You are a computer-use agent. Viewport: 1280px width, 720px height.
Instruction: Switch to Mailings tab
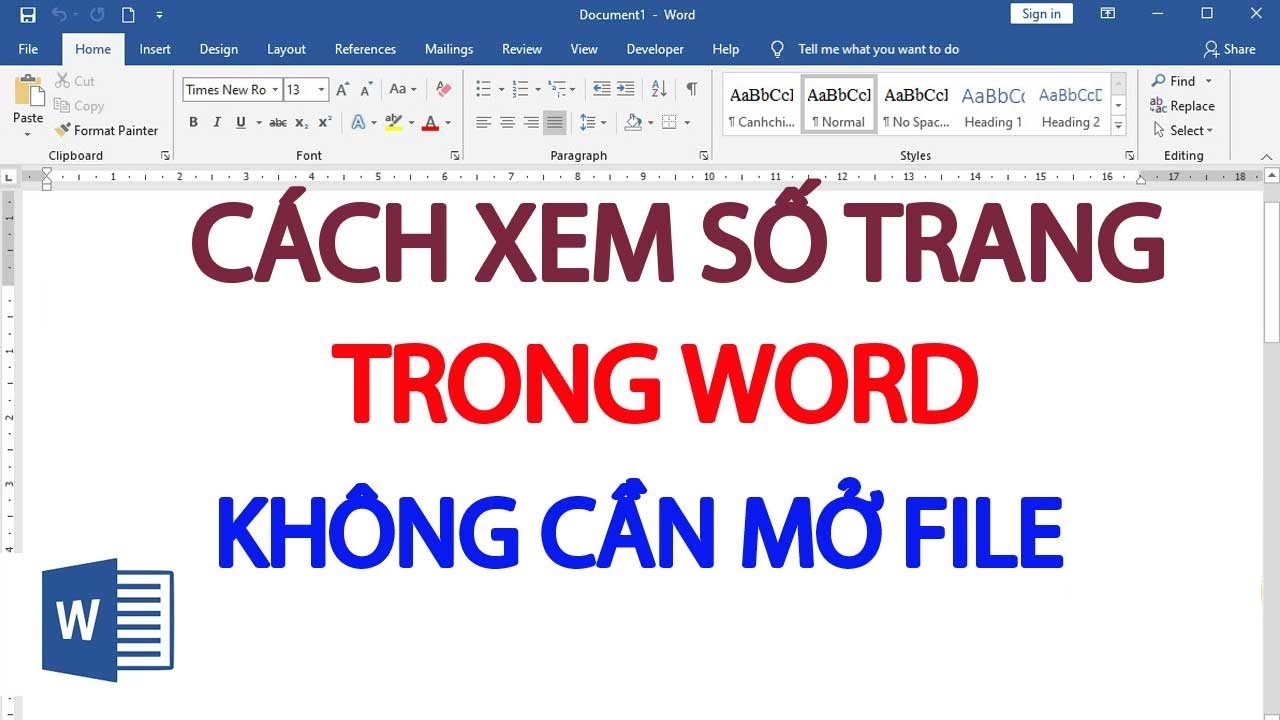[449, 49]
